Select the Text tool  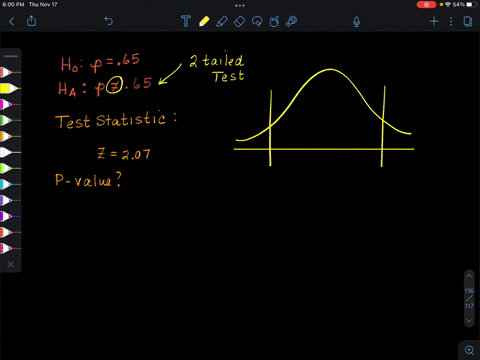pos(186,21)
